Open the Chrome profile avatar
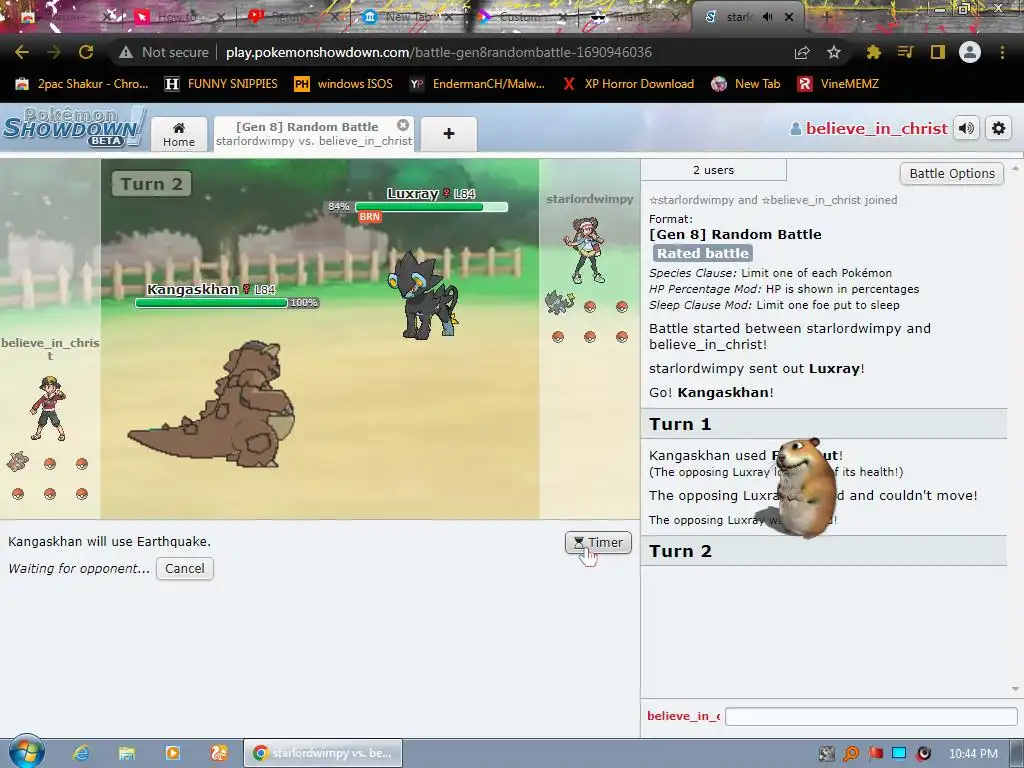The width and height of the screenshot is (1024, 768). [x=970, y=52]
